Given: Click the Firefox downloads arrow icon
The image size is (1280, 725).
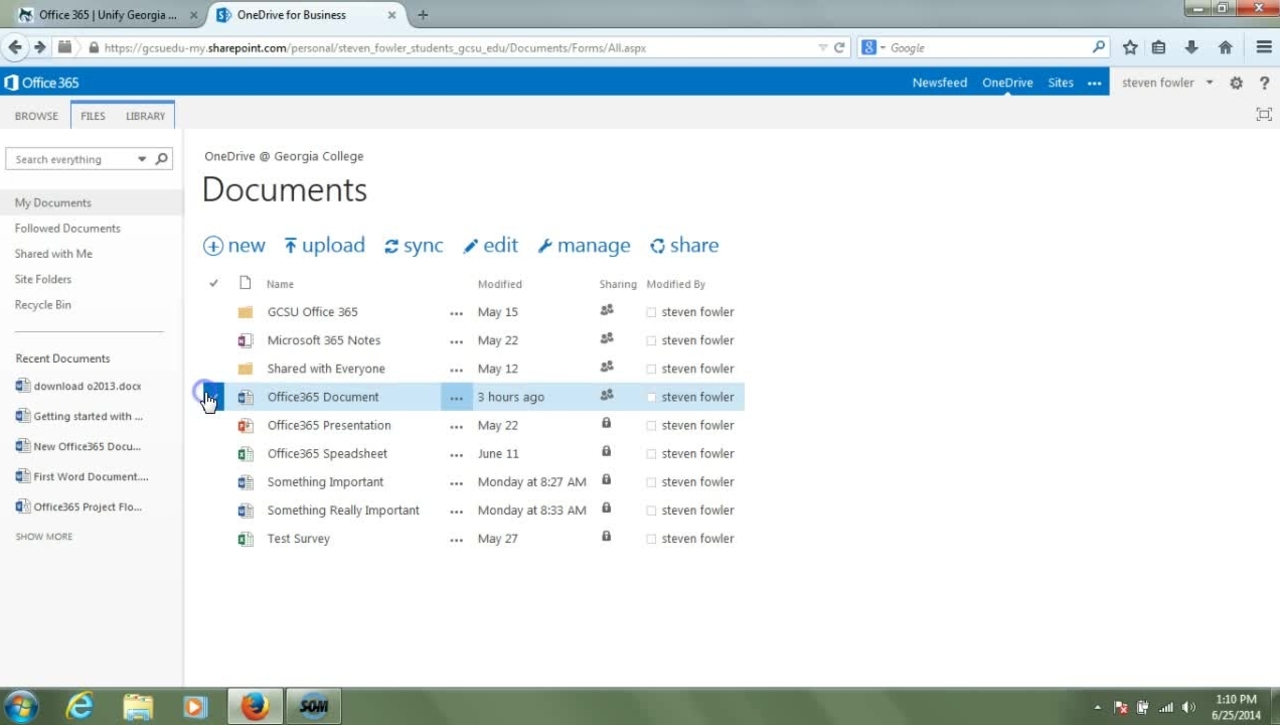Looking at the screenshot, I should [1191, 47].
